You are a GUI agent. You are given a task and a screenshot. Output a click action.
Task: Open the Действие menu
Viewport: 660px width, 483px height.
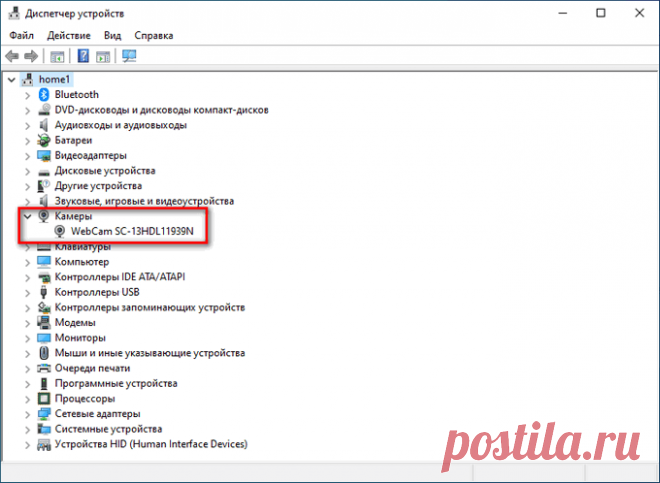69,35
